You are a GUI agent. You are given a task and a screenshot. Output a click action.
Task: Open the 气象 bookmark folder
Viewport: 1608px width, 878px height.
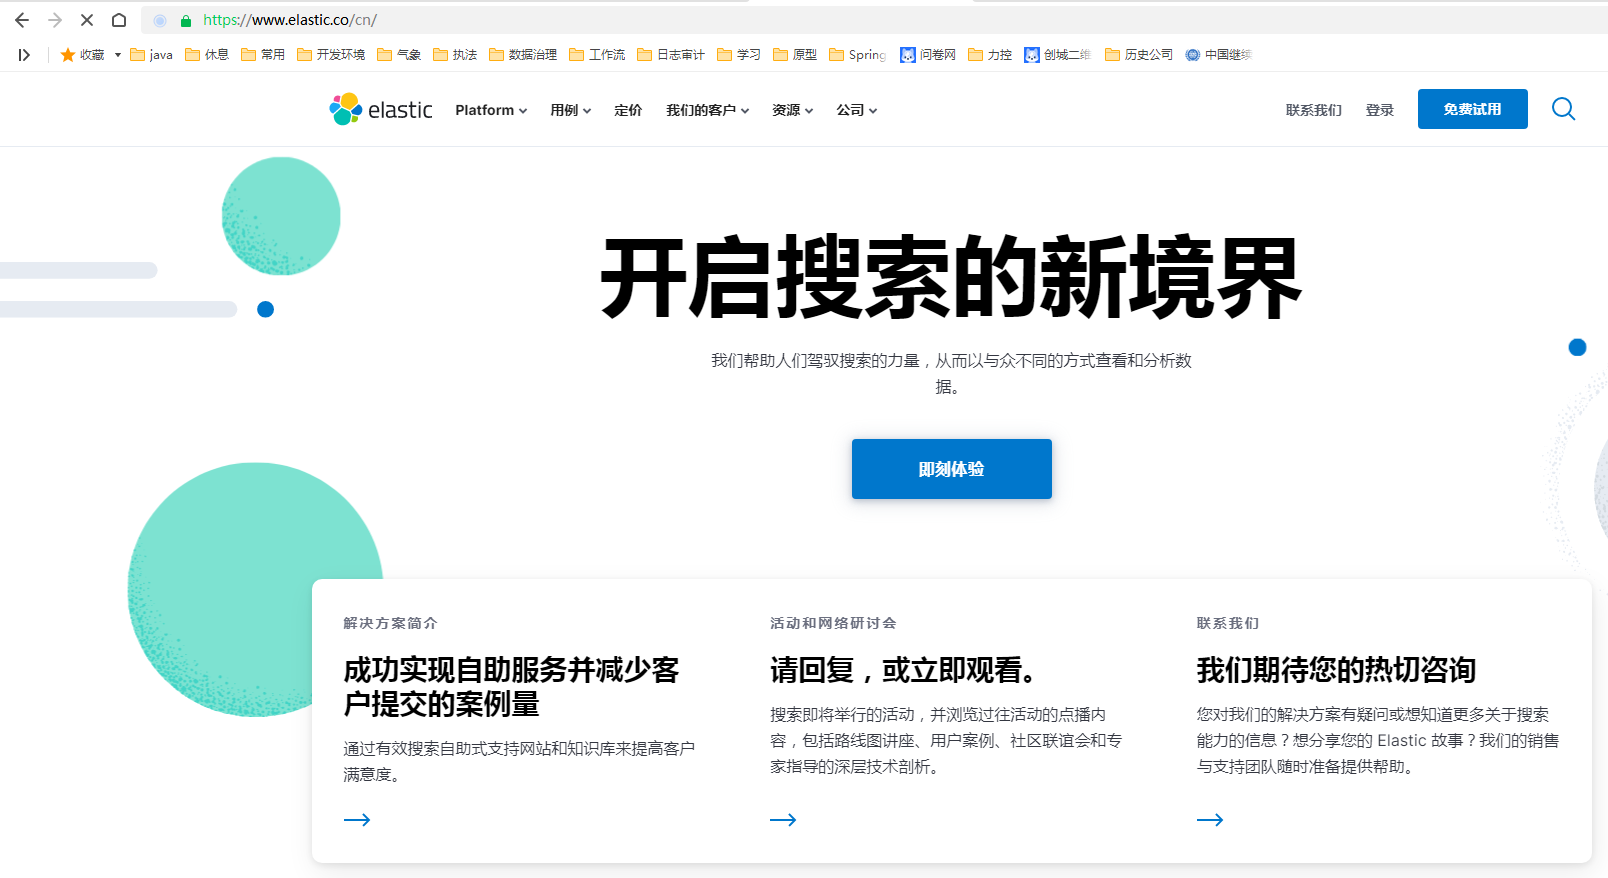[399, 55]
